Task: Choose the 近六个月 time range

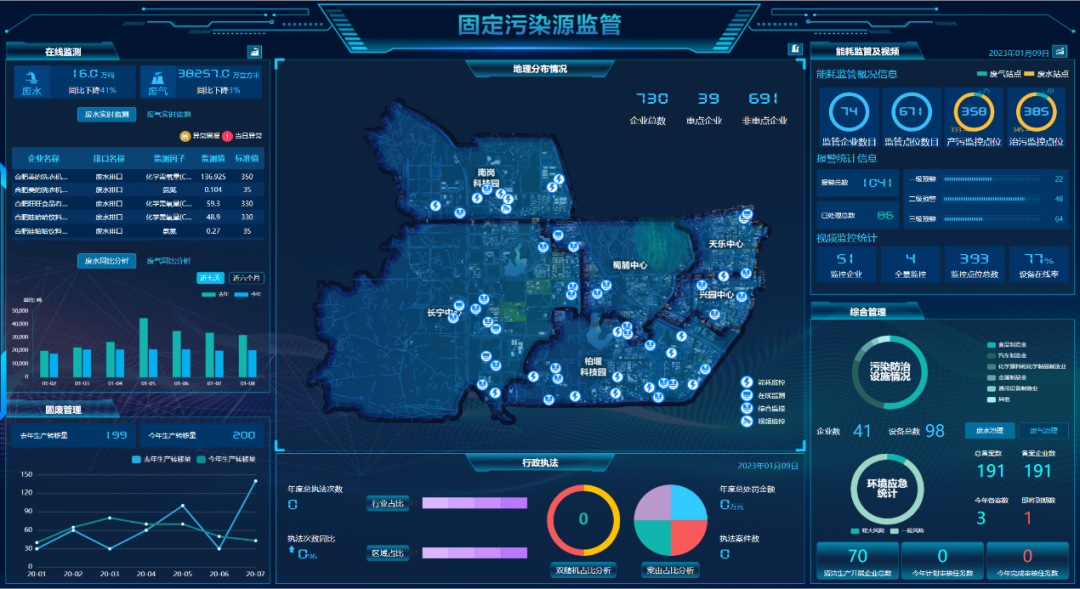Action: click(246, 278)
